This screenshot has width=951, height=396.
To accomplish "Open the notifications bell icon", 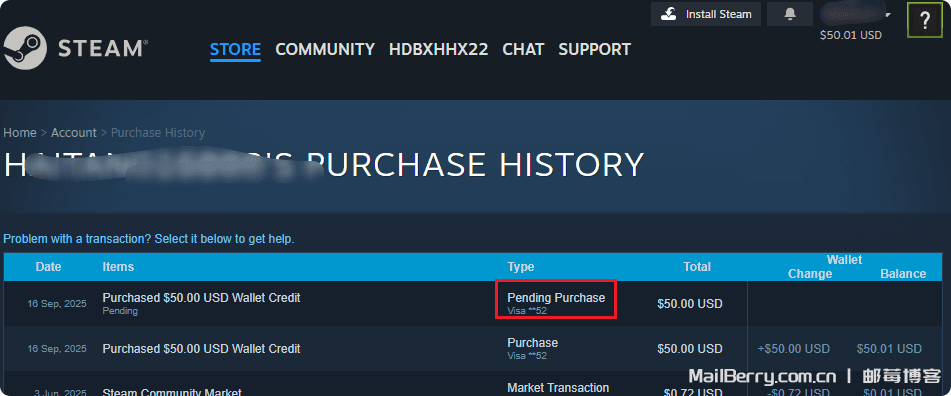I will [790, 15].
